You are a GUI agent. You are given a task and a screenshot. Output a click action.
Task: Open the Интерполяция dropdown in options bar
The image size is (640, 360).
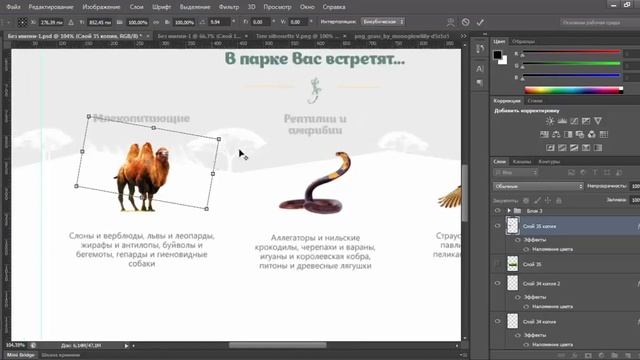pyautogui.click(x=383, y=22)
